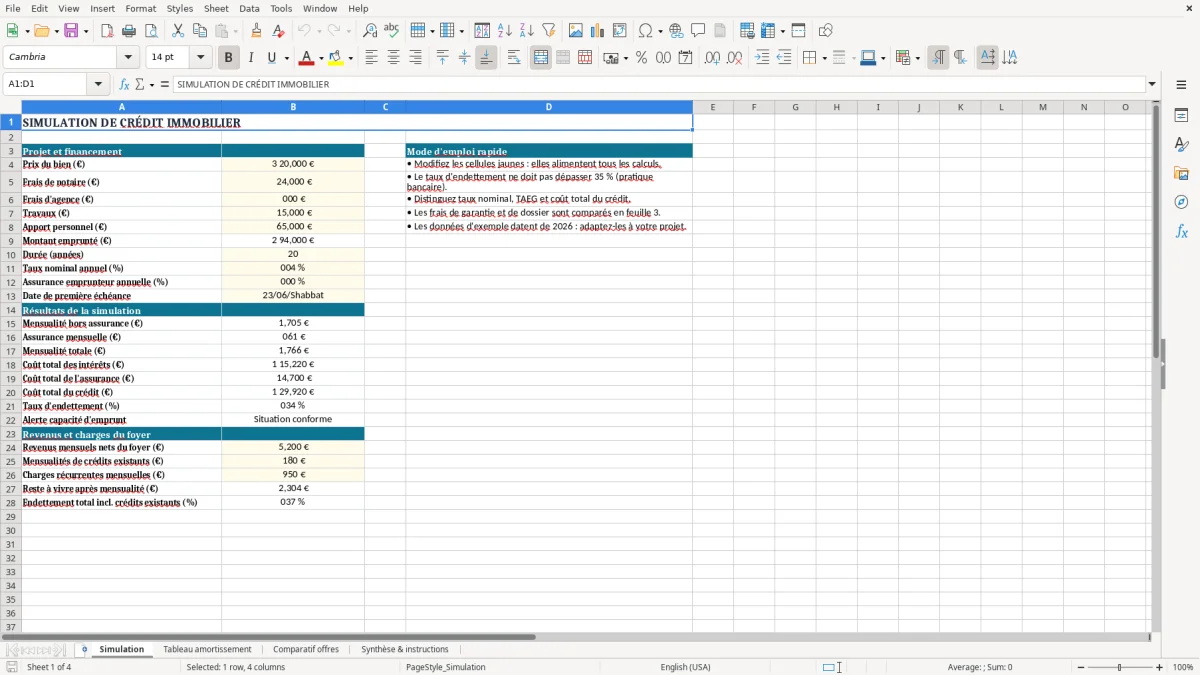Click the Define Print Area icon

click(x=747, y=31)
